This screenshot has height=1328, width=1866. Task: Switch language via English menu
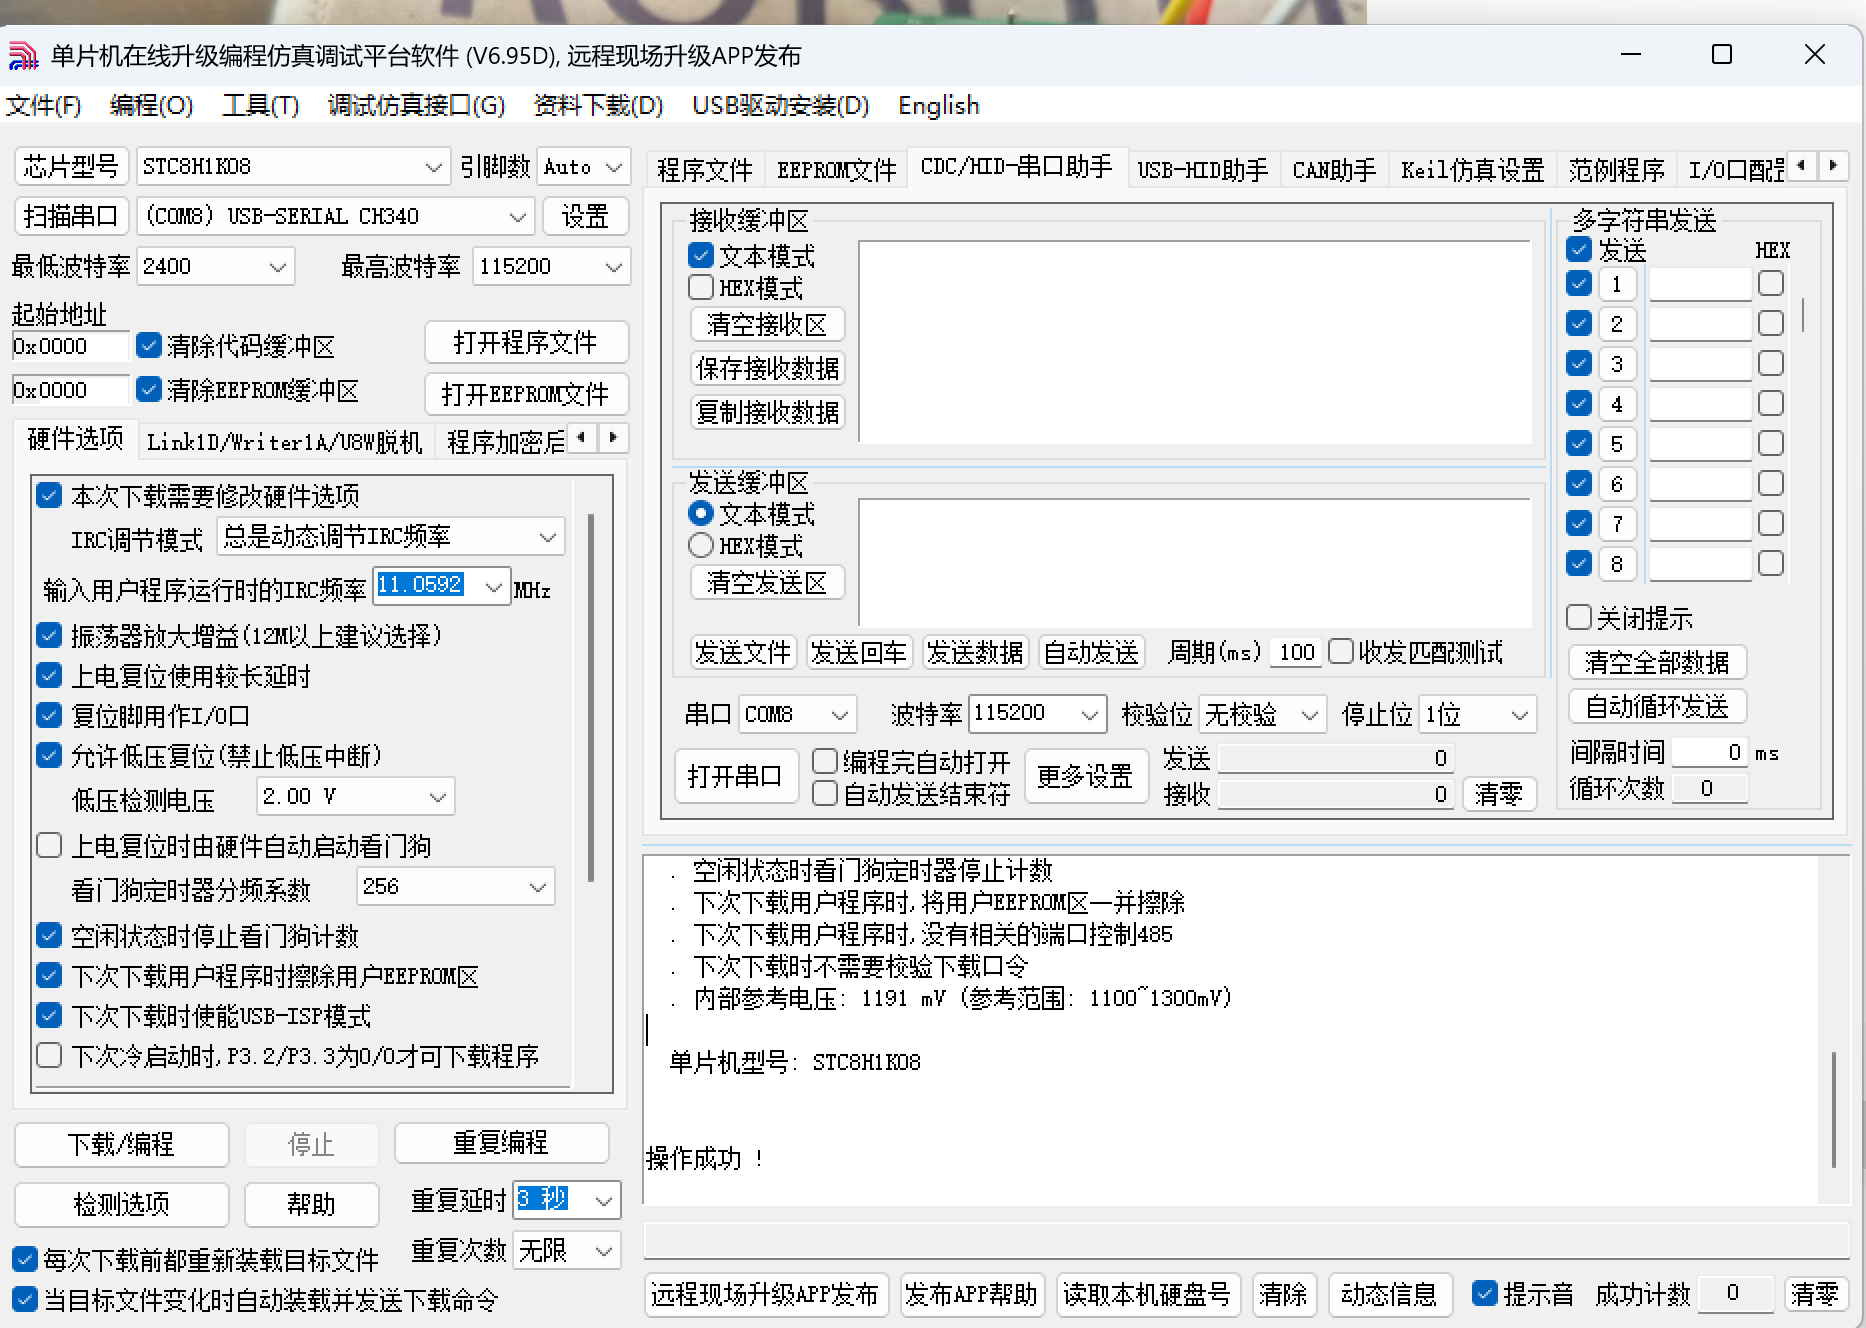coord(938,105)
